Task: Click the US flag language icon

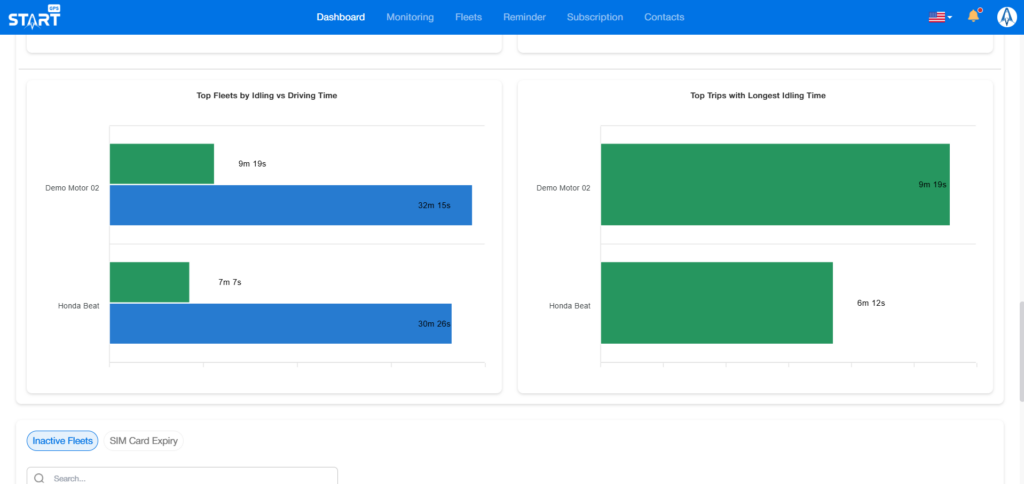Action: point(936,17)
